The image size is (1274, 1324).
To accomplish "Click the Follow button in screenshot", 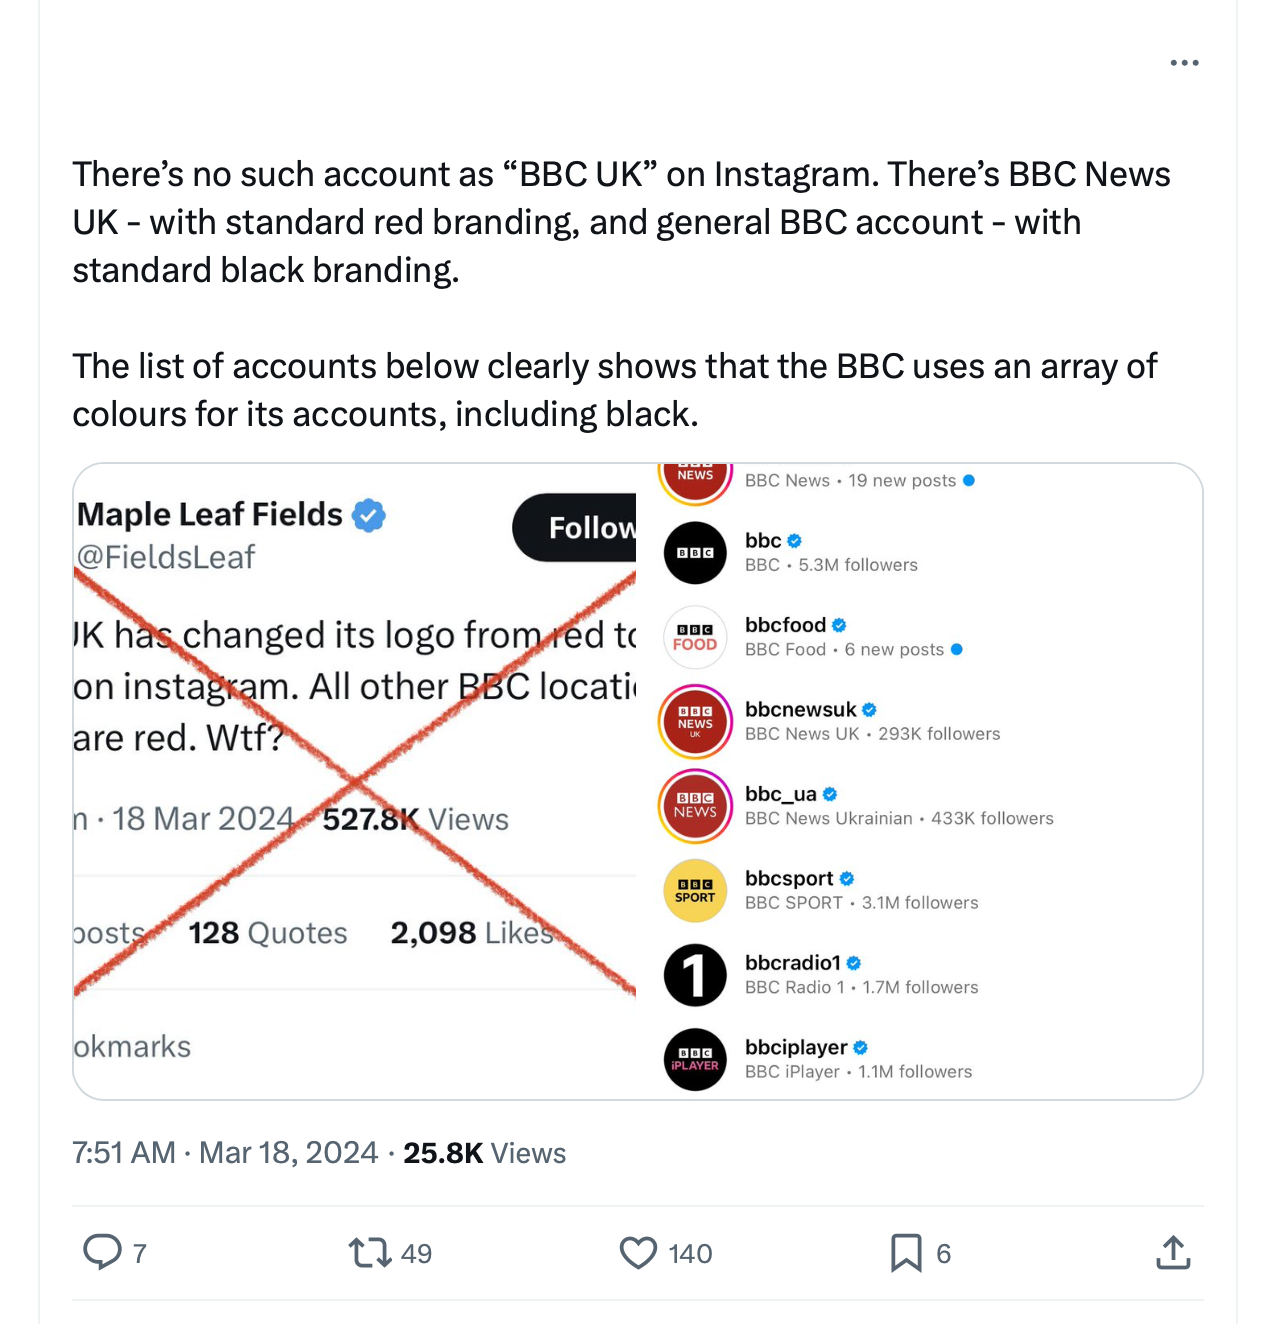I will (x=575, y=527).
